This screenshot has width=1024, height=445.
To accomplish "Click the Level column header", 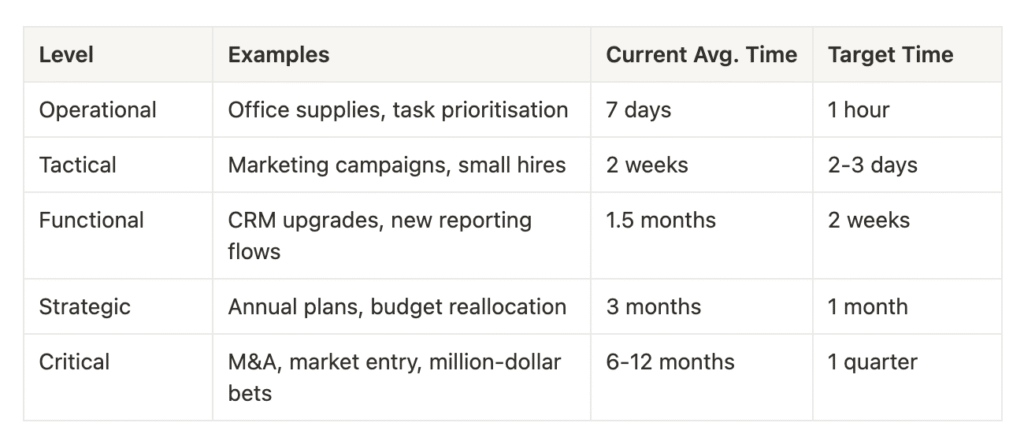I will point(118,54).
